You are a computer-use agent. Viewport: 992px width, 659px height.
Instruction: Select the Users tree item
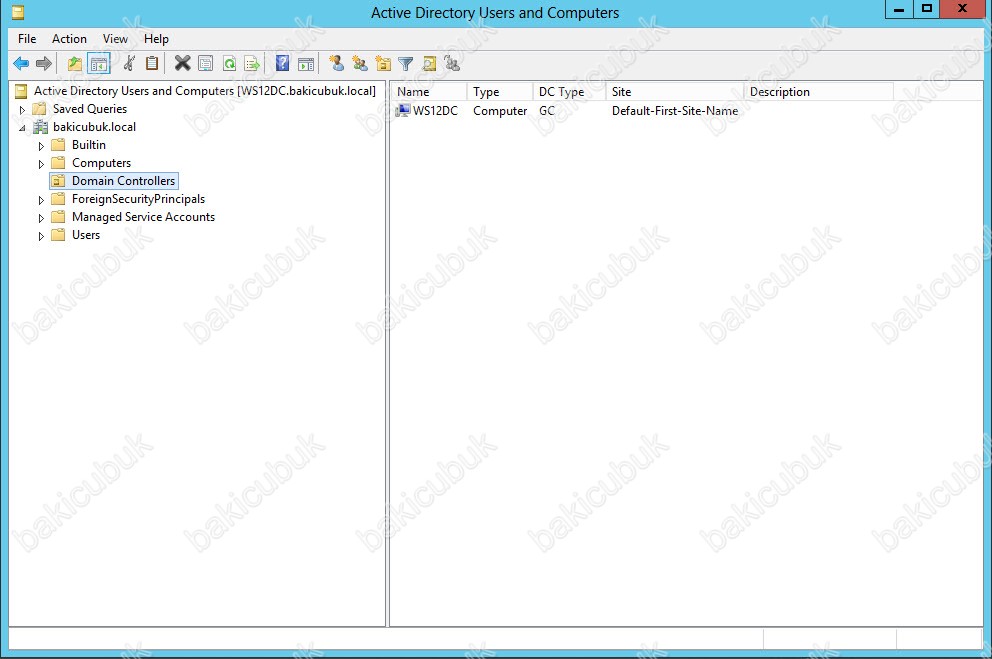click(x=86, y=235)
